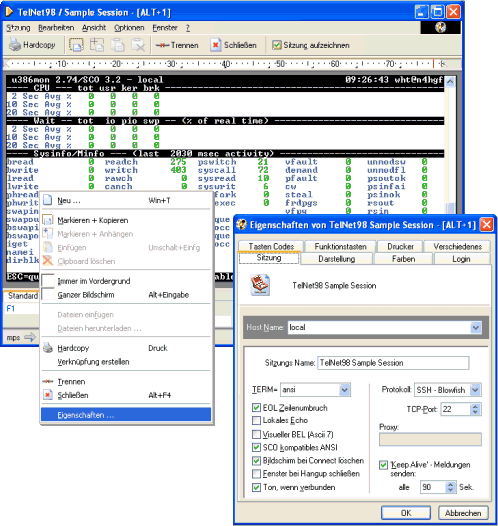Viewport: 498px width, 526px height.
Task: Click the Keep Alive seconds spinner arrows
Action: click(x=451, y=487)
